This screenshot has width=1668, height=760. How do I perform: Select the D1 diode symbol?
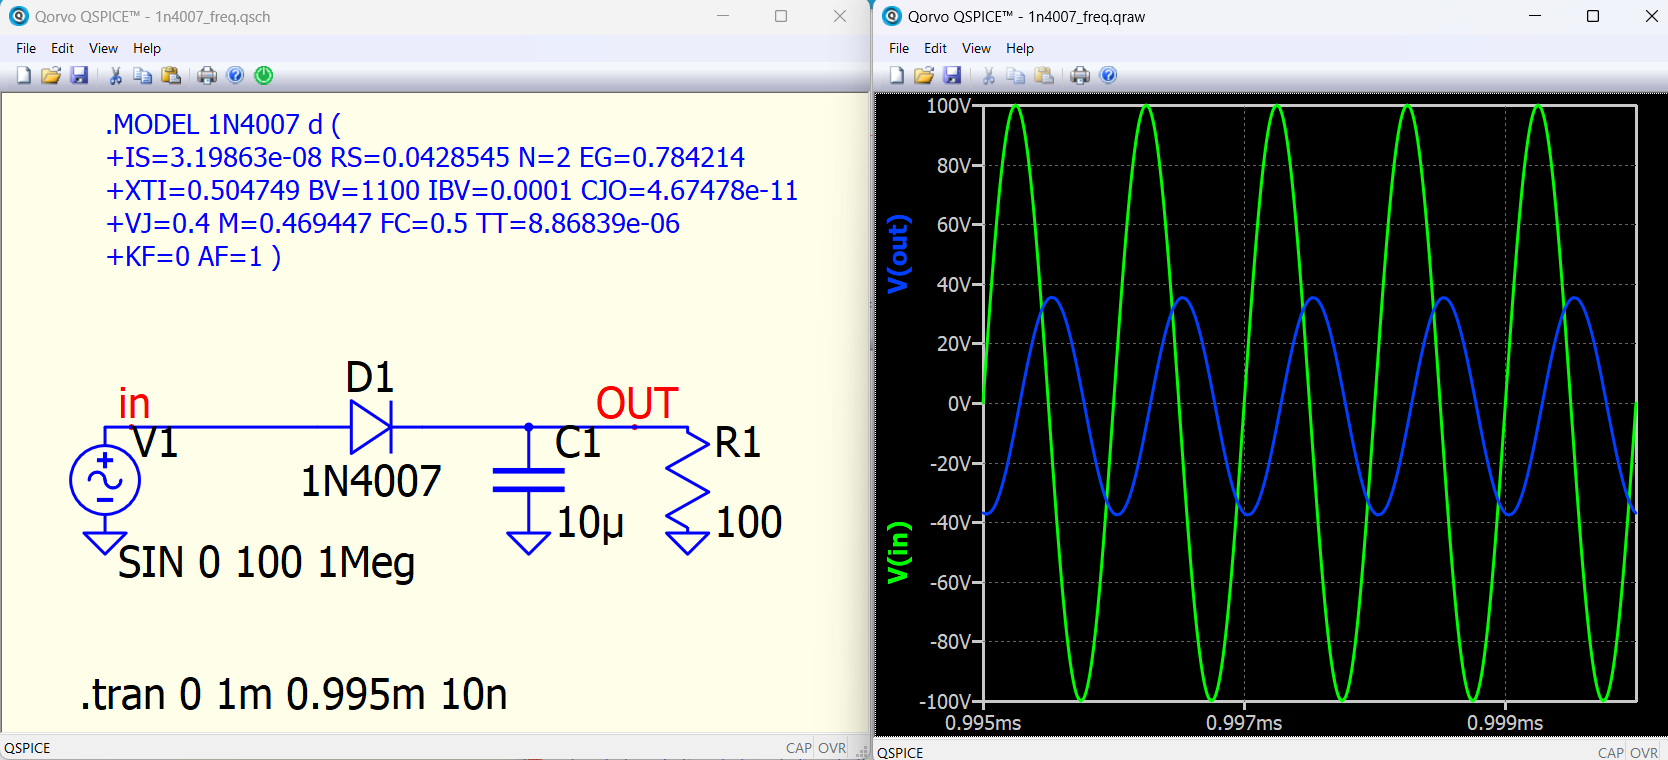tap(371, 427)
